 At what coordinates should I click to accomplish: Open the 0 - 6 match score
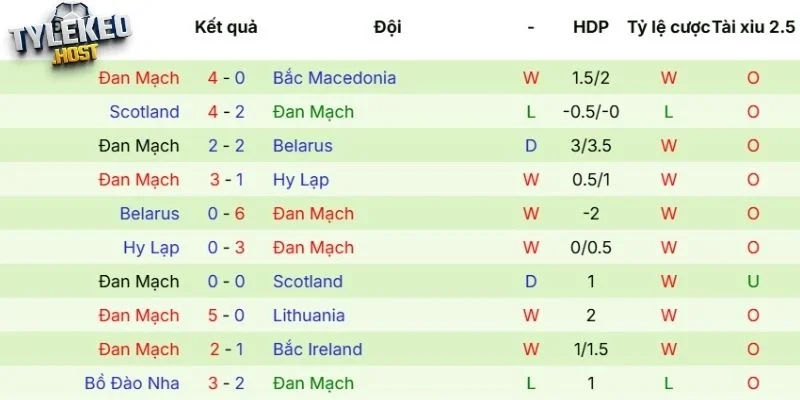click(226, 214)
